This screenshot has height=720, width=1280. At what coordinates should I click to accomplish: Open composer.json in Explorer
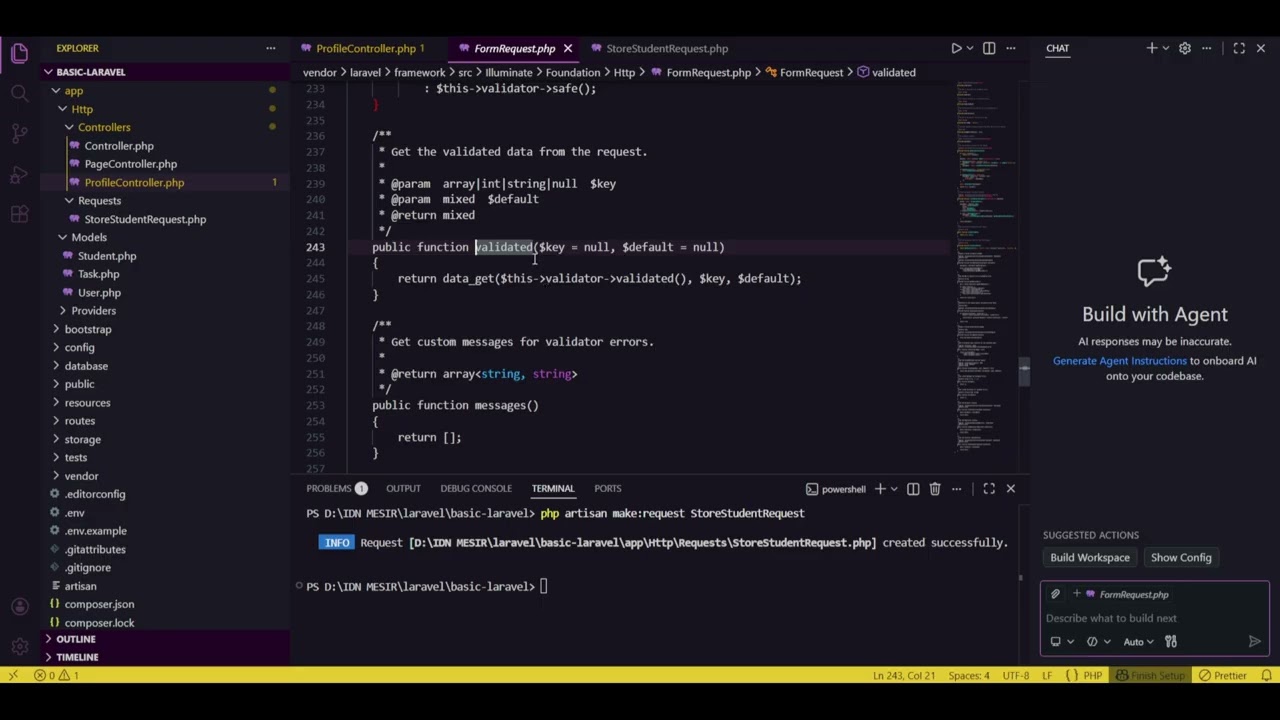[99, 604]
